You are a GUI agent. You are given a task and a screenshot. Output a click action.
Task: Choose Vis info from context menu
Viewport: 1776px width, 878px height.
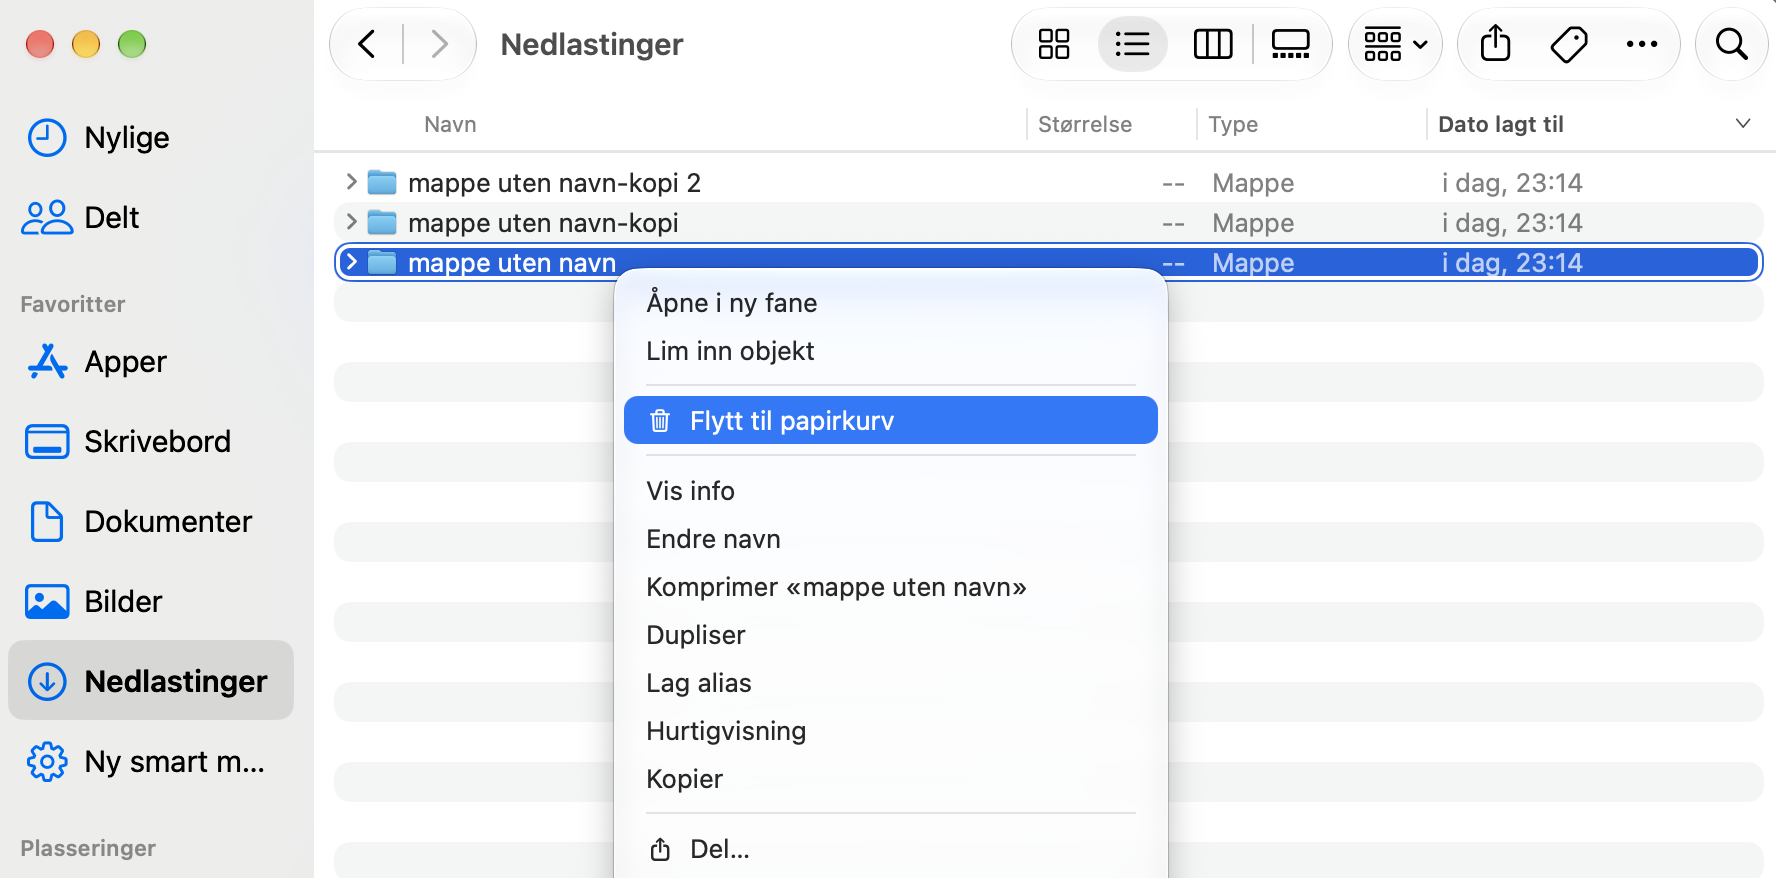[x=890, y=491]
